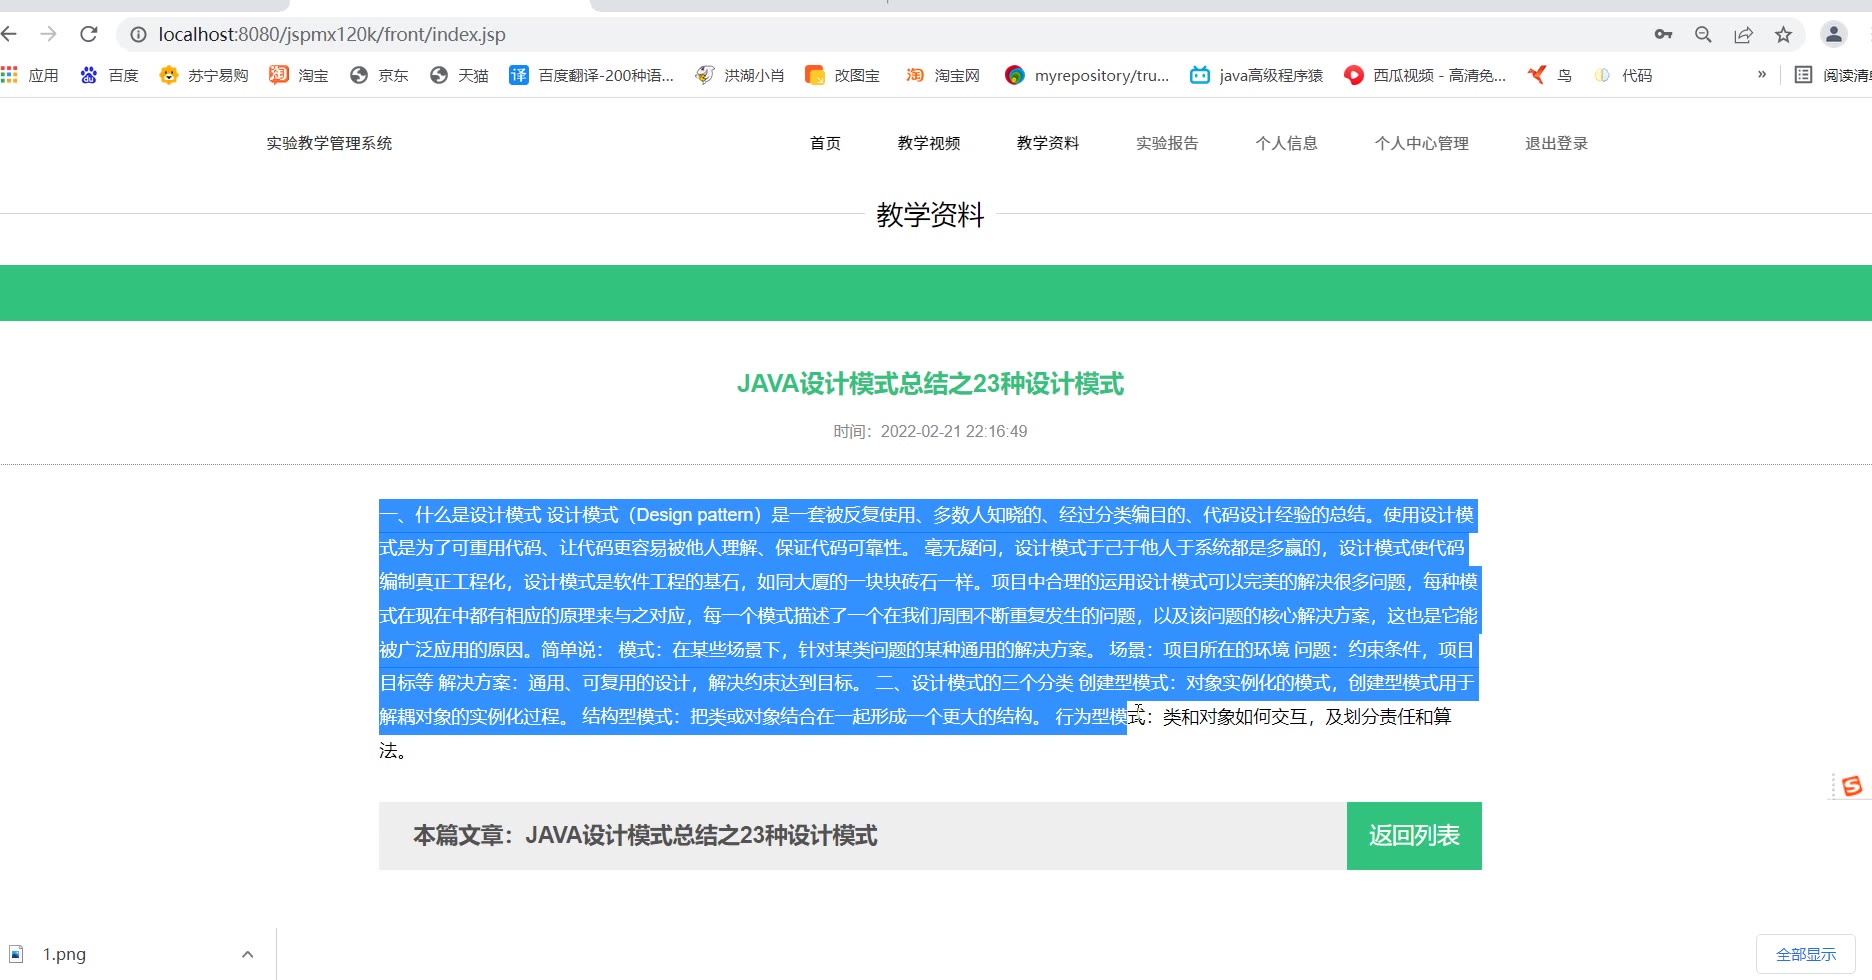Open the 淘宝 bookmark

click(299, 75)
